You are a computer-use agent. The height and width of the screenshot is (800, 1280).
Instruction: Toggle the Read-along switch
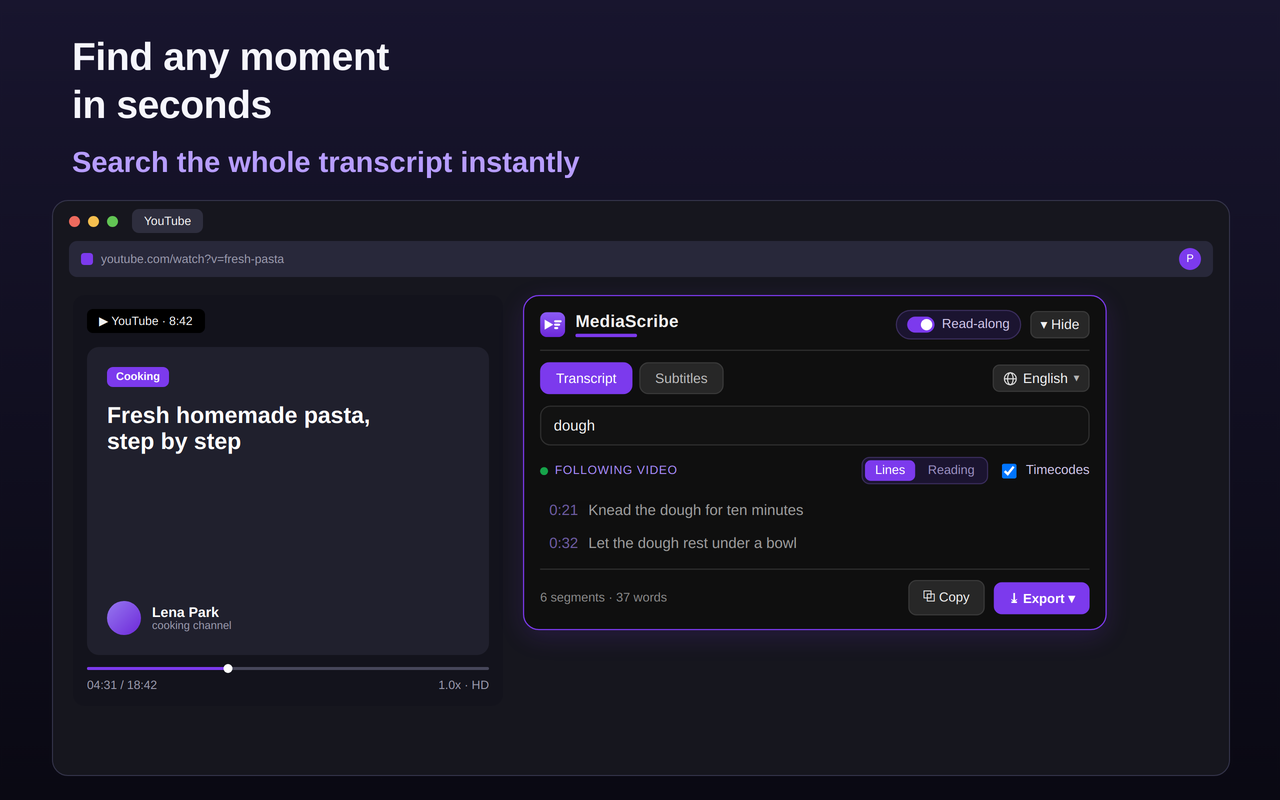[x=921, y=324]
